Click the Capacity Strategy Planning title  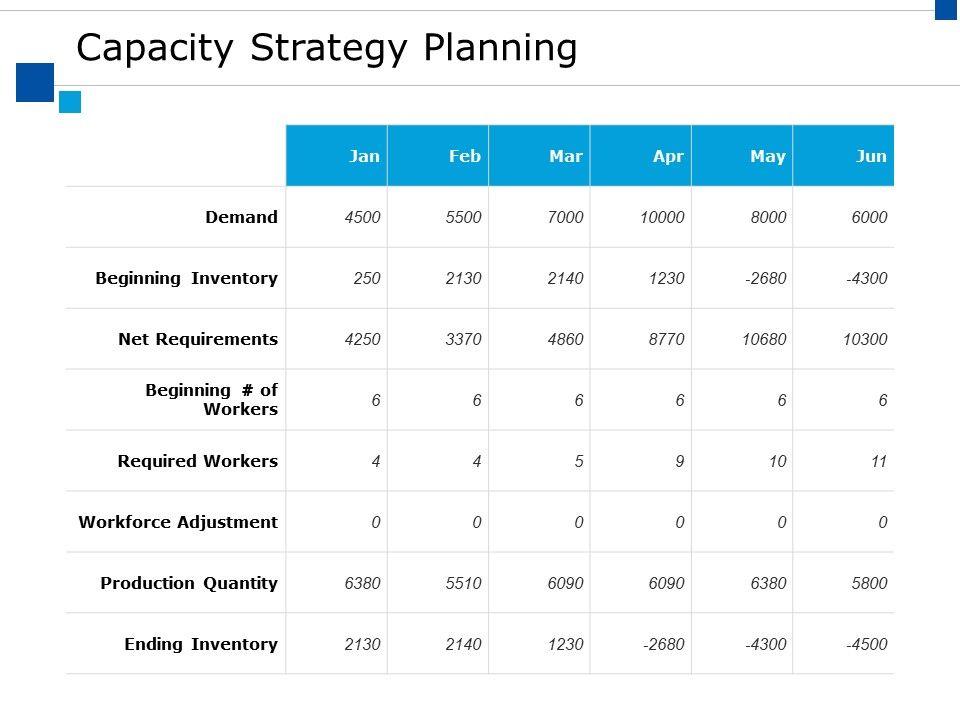pyautogui.click(x=327, y=48)
